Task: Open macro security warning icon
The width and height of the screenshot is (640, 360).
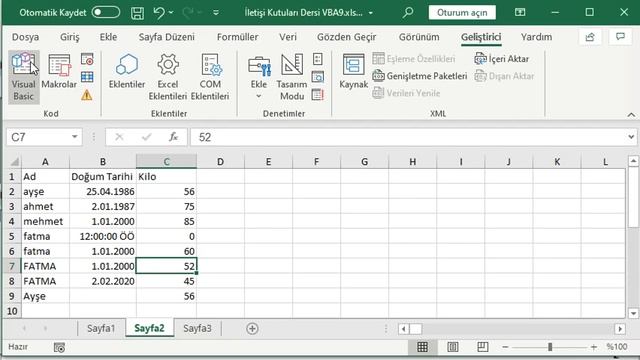Action: point(87,95)
